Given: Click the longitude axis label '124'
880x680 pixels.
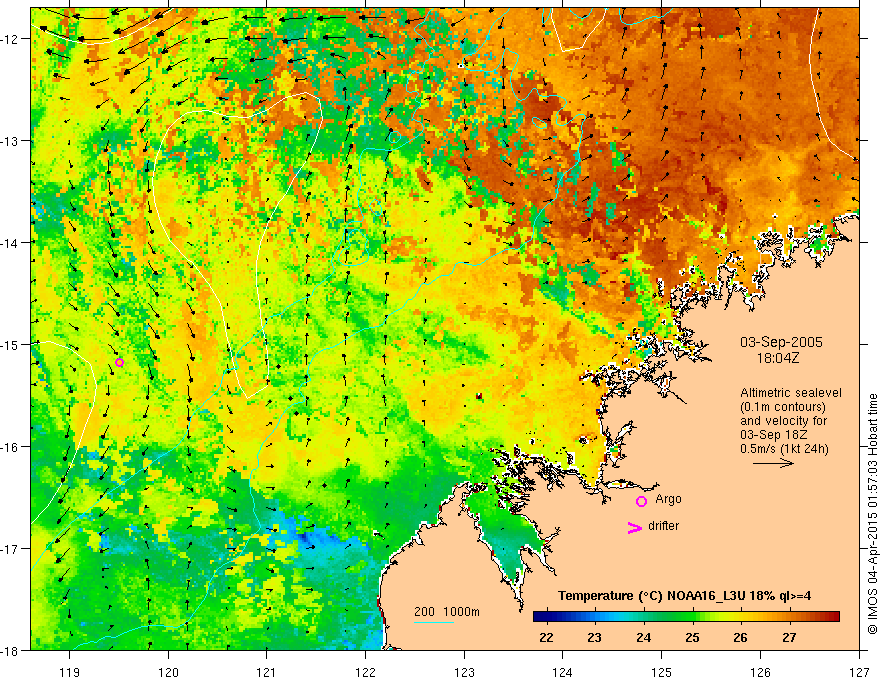Looking at the screenshot, I should 562,672.
